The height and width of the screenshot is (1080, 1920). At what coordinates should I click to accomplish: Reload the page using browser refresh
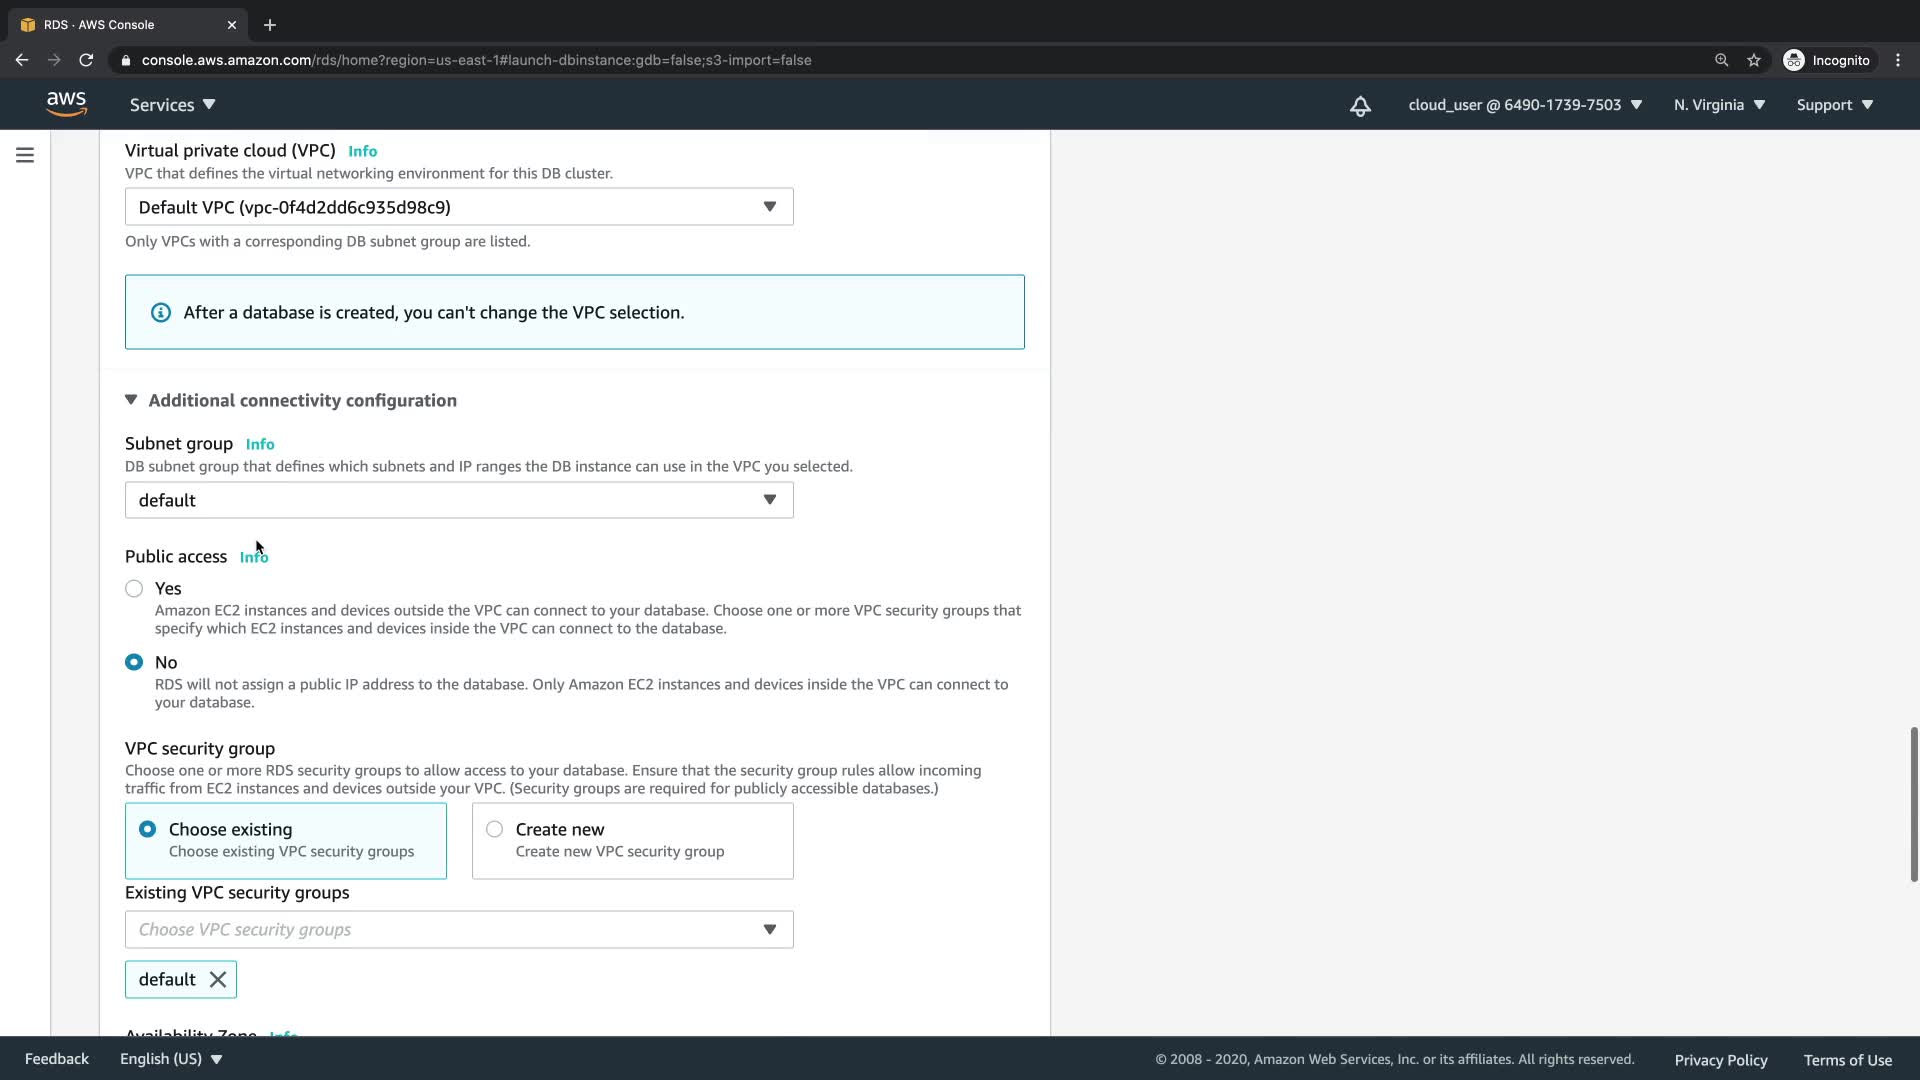click(x=86, y=60)
